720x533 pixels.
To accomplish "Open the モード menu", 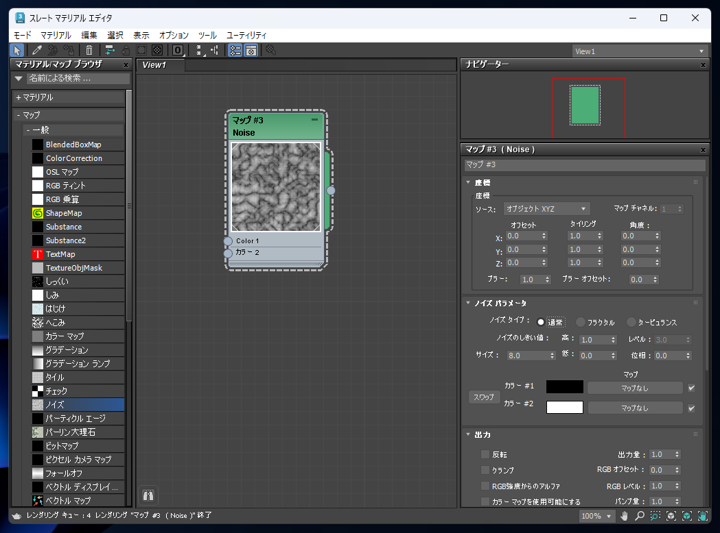I will 22,35.
